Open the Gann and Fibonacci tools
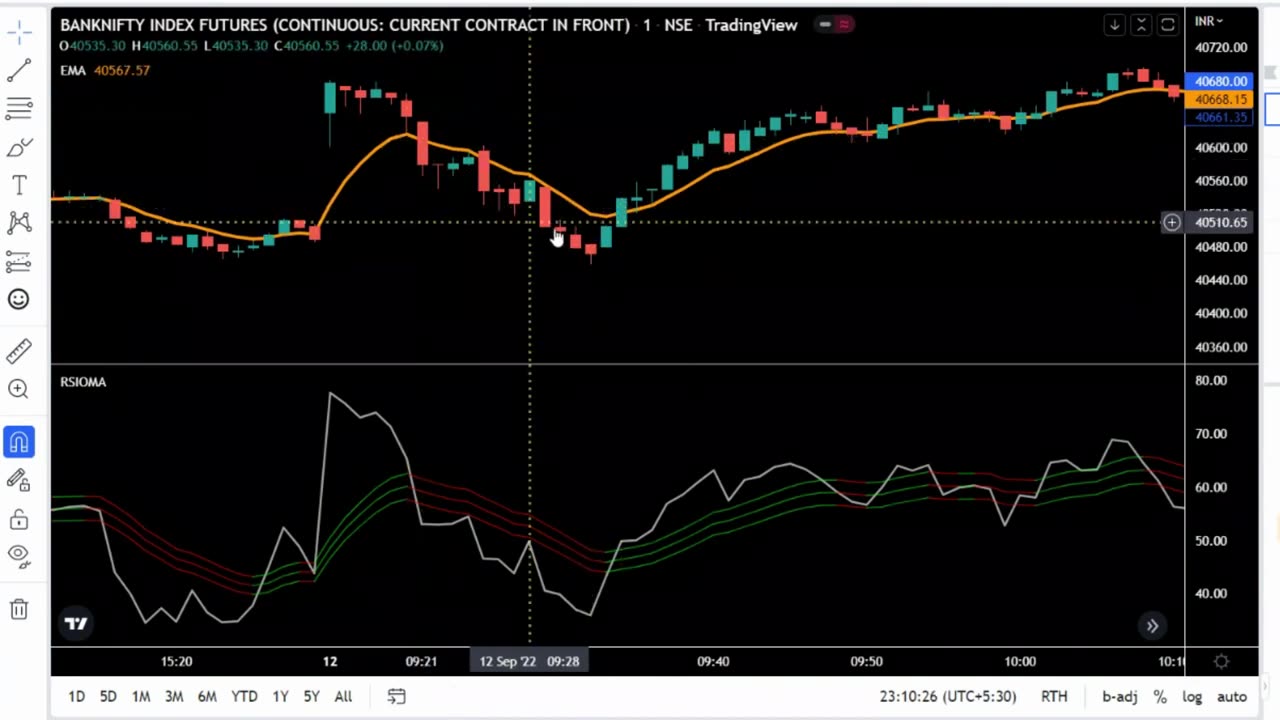 19,108
